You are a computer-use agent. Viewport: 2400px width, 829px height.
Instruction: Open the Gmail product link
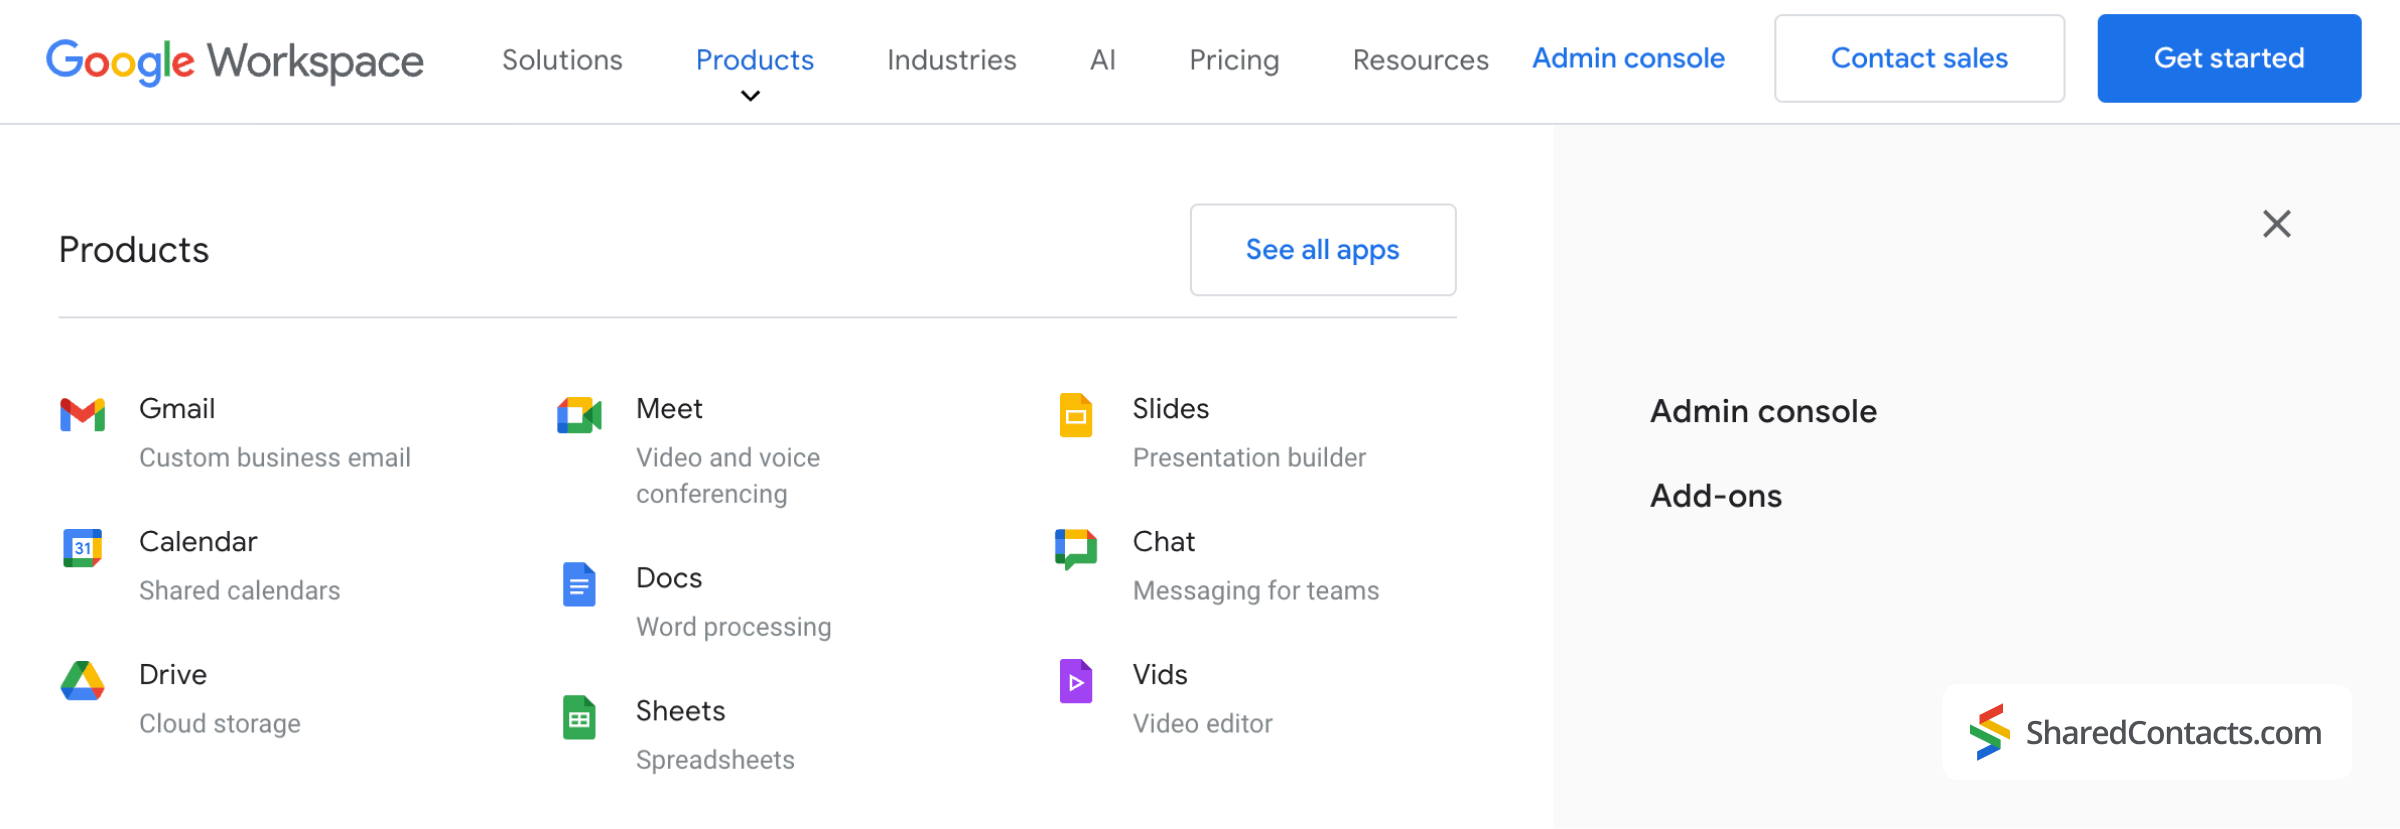(x=177, y=408)
